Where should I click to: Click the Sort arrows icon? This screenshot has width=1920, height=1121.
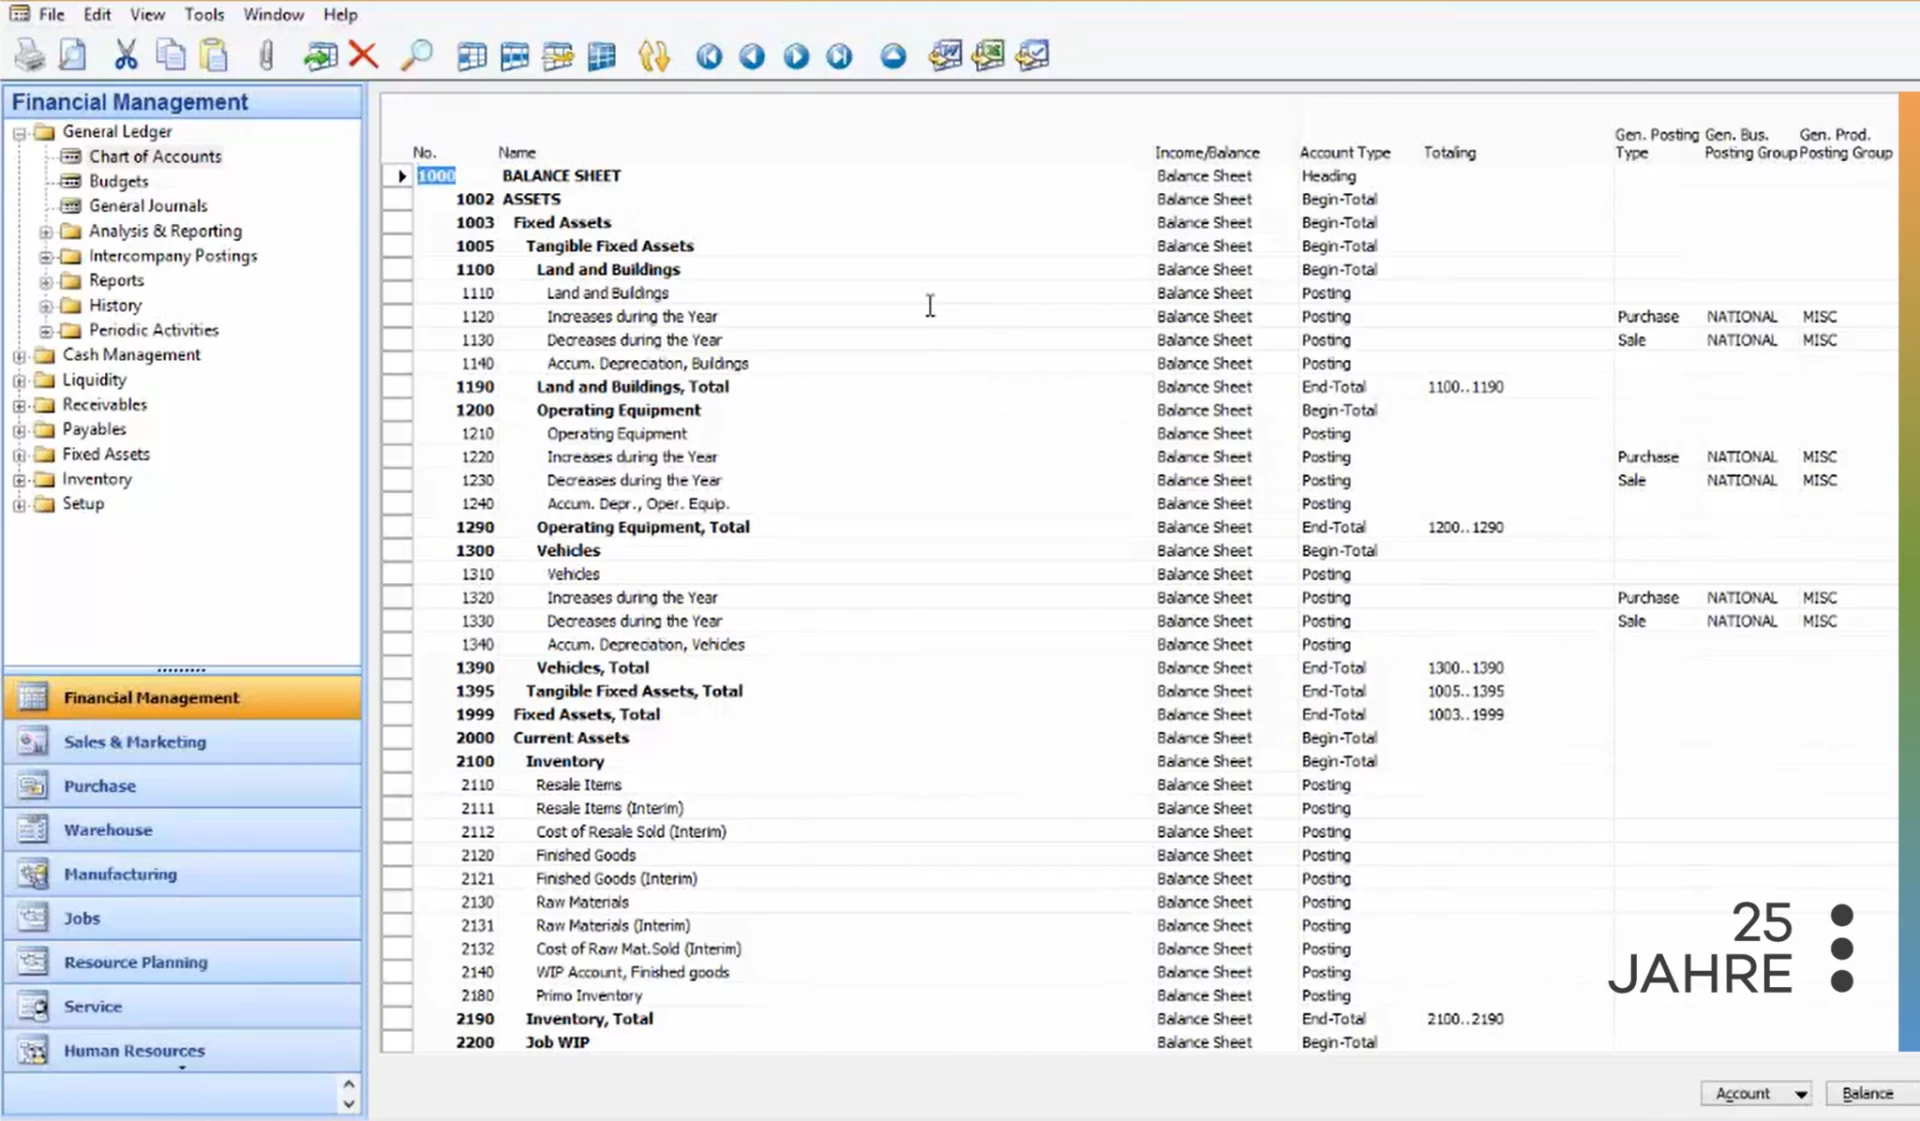(x=653, y=56)
